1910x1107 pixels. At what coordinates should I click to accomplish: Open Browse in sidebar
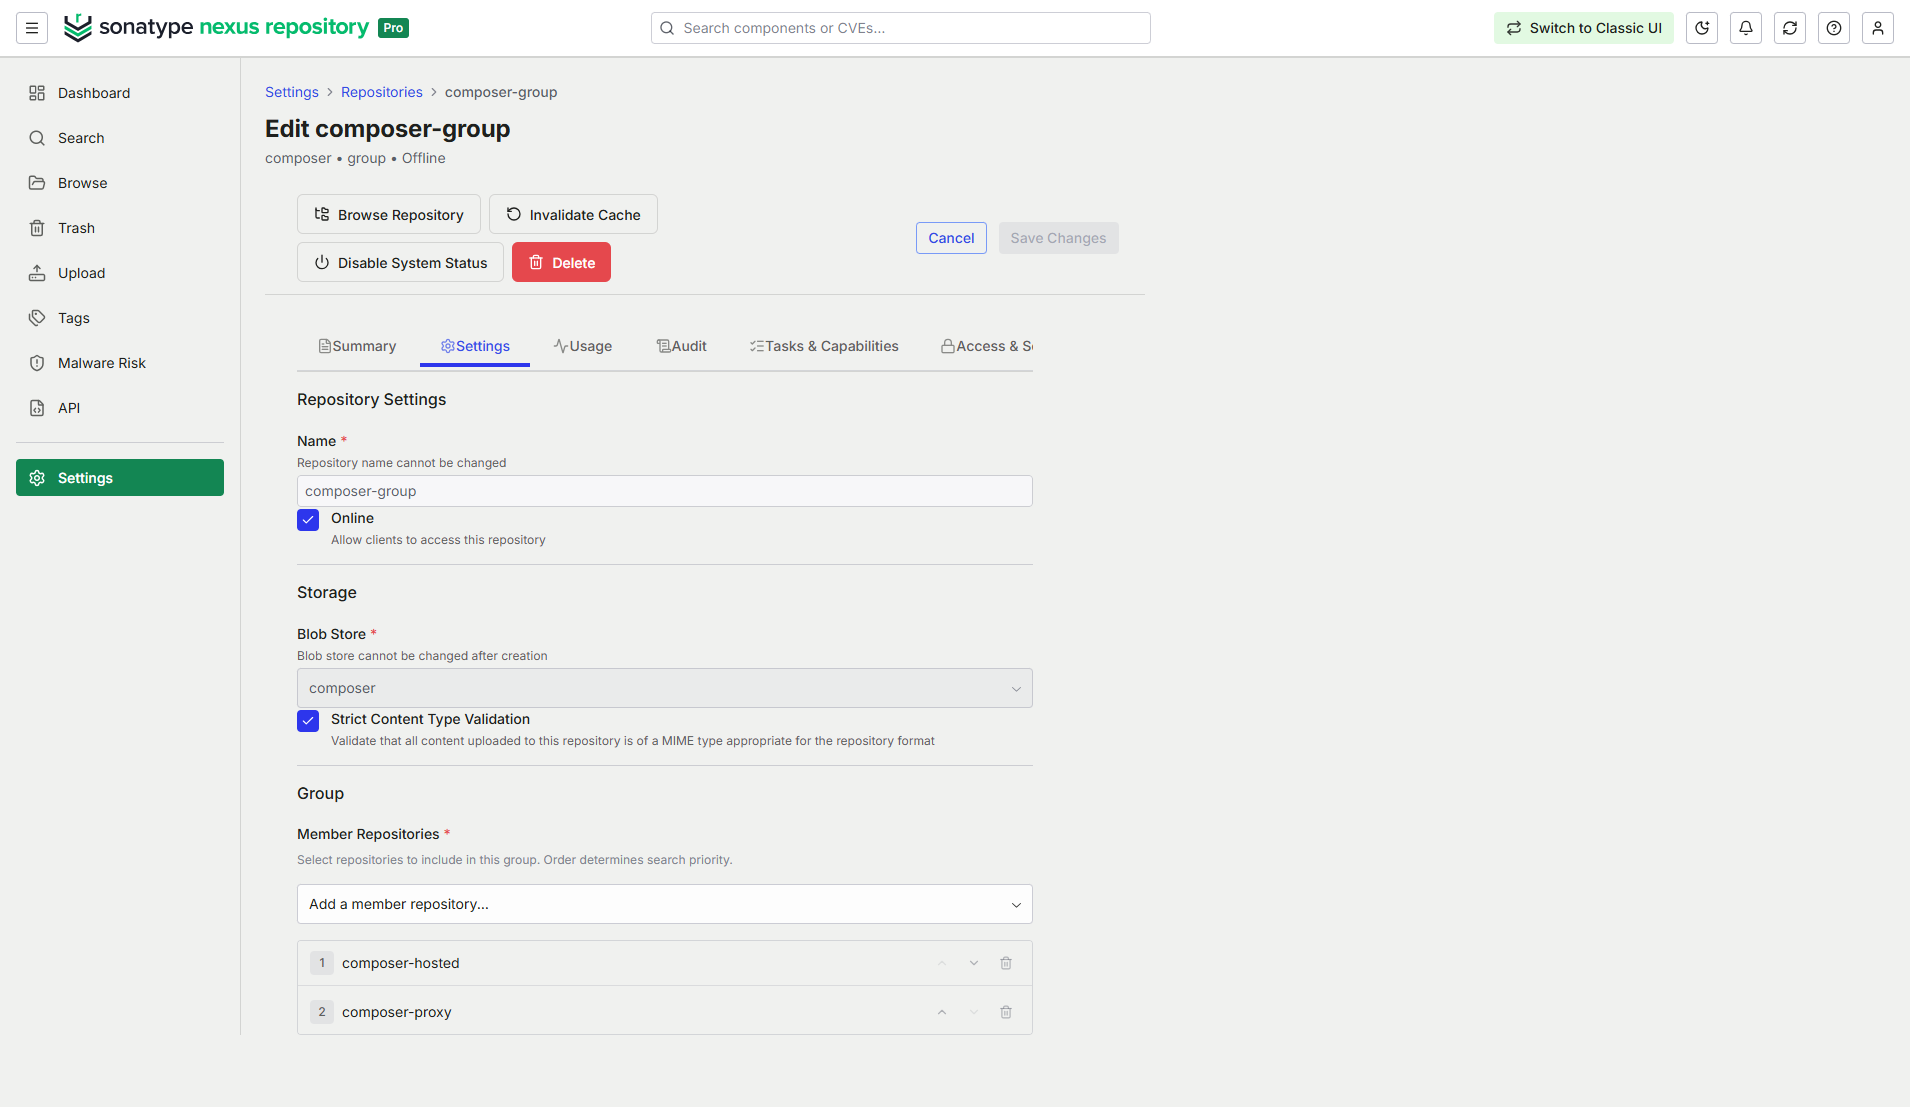tap(120, 183)
